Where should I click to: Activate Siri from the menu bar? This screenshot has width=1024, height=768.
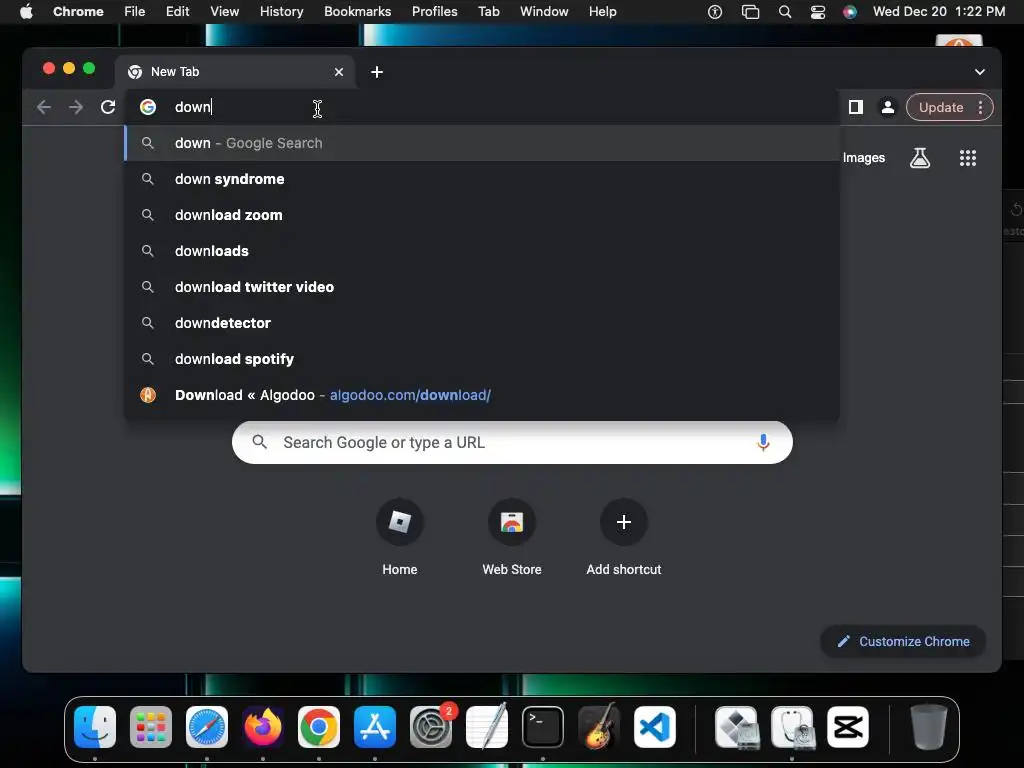click(850, 12)
